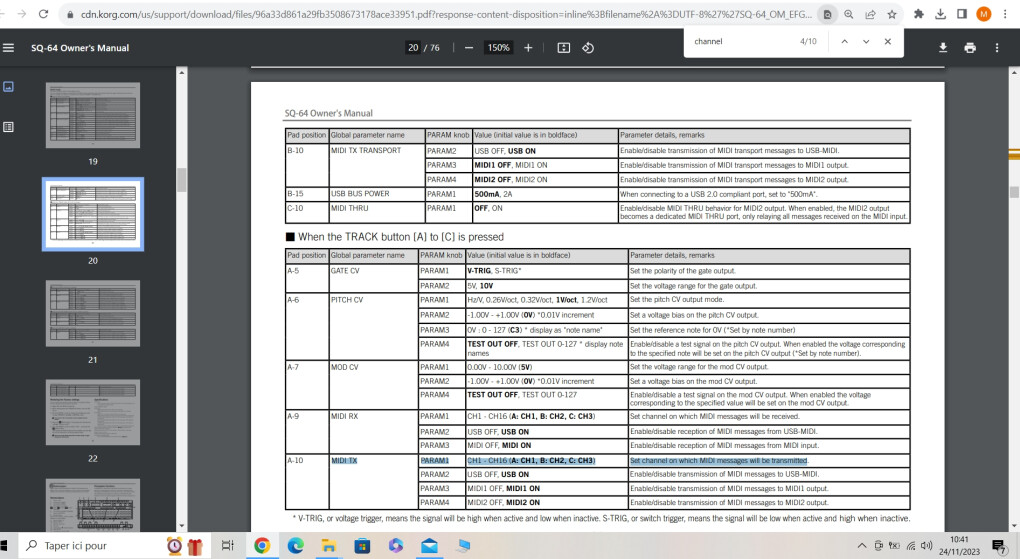Open the Chrome profile M avatar
Viewport: 1020px width, 559px height.
984,14
